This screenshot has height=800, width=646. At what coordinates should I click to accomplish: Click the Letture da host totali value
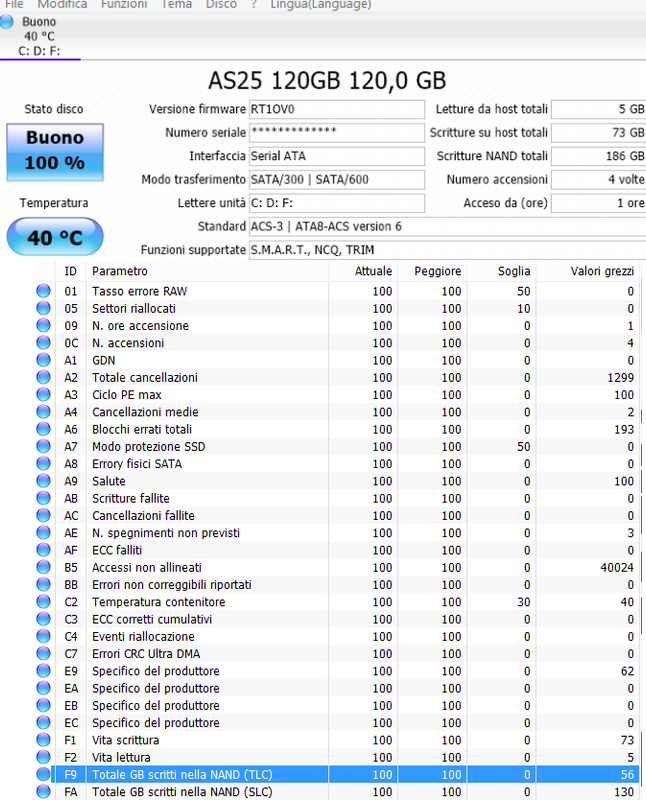click(x=599, y=109)
